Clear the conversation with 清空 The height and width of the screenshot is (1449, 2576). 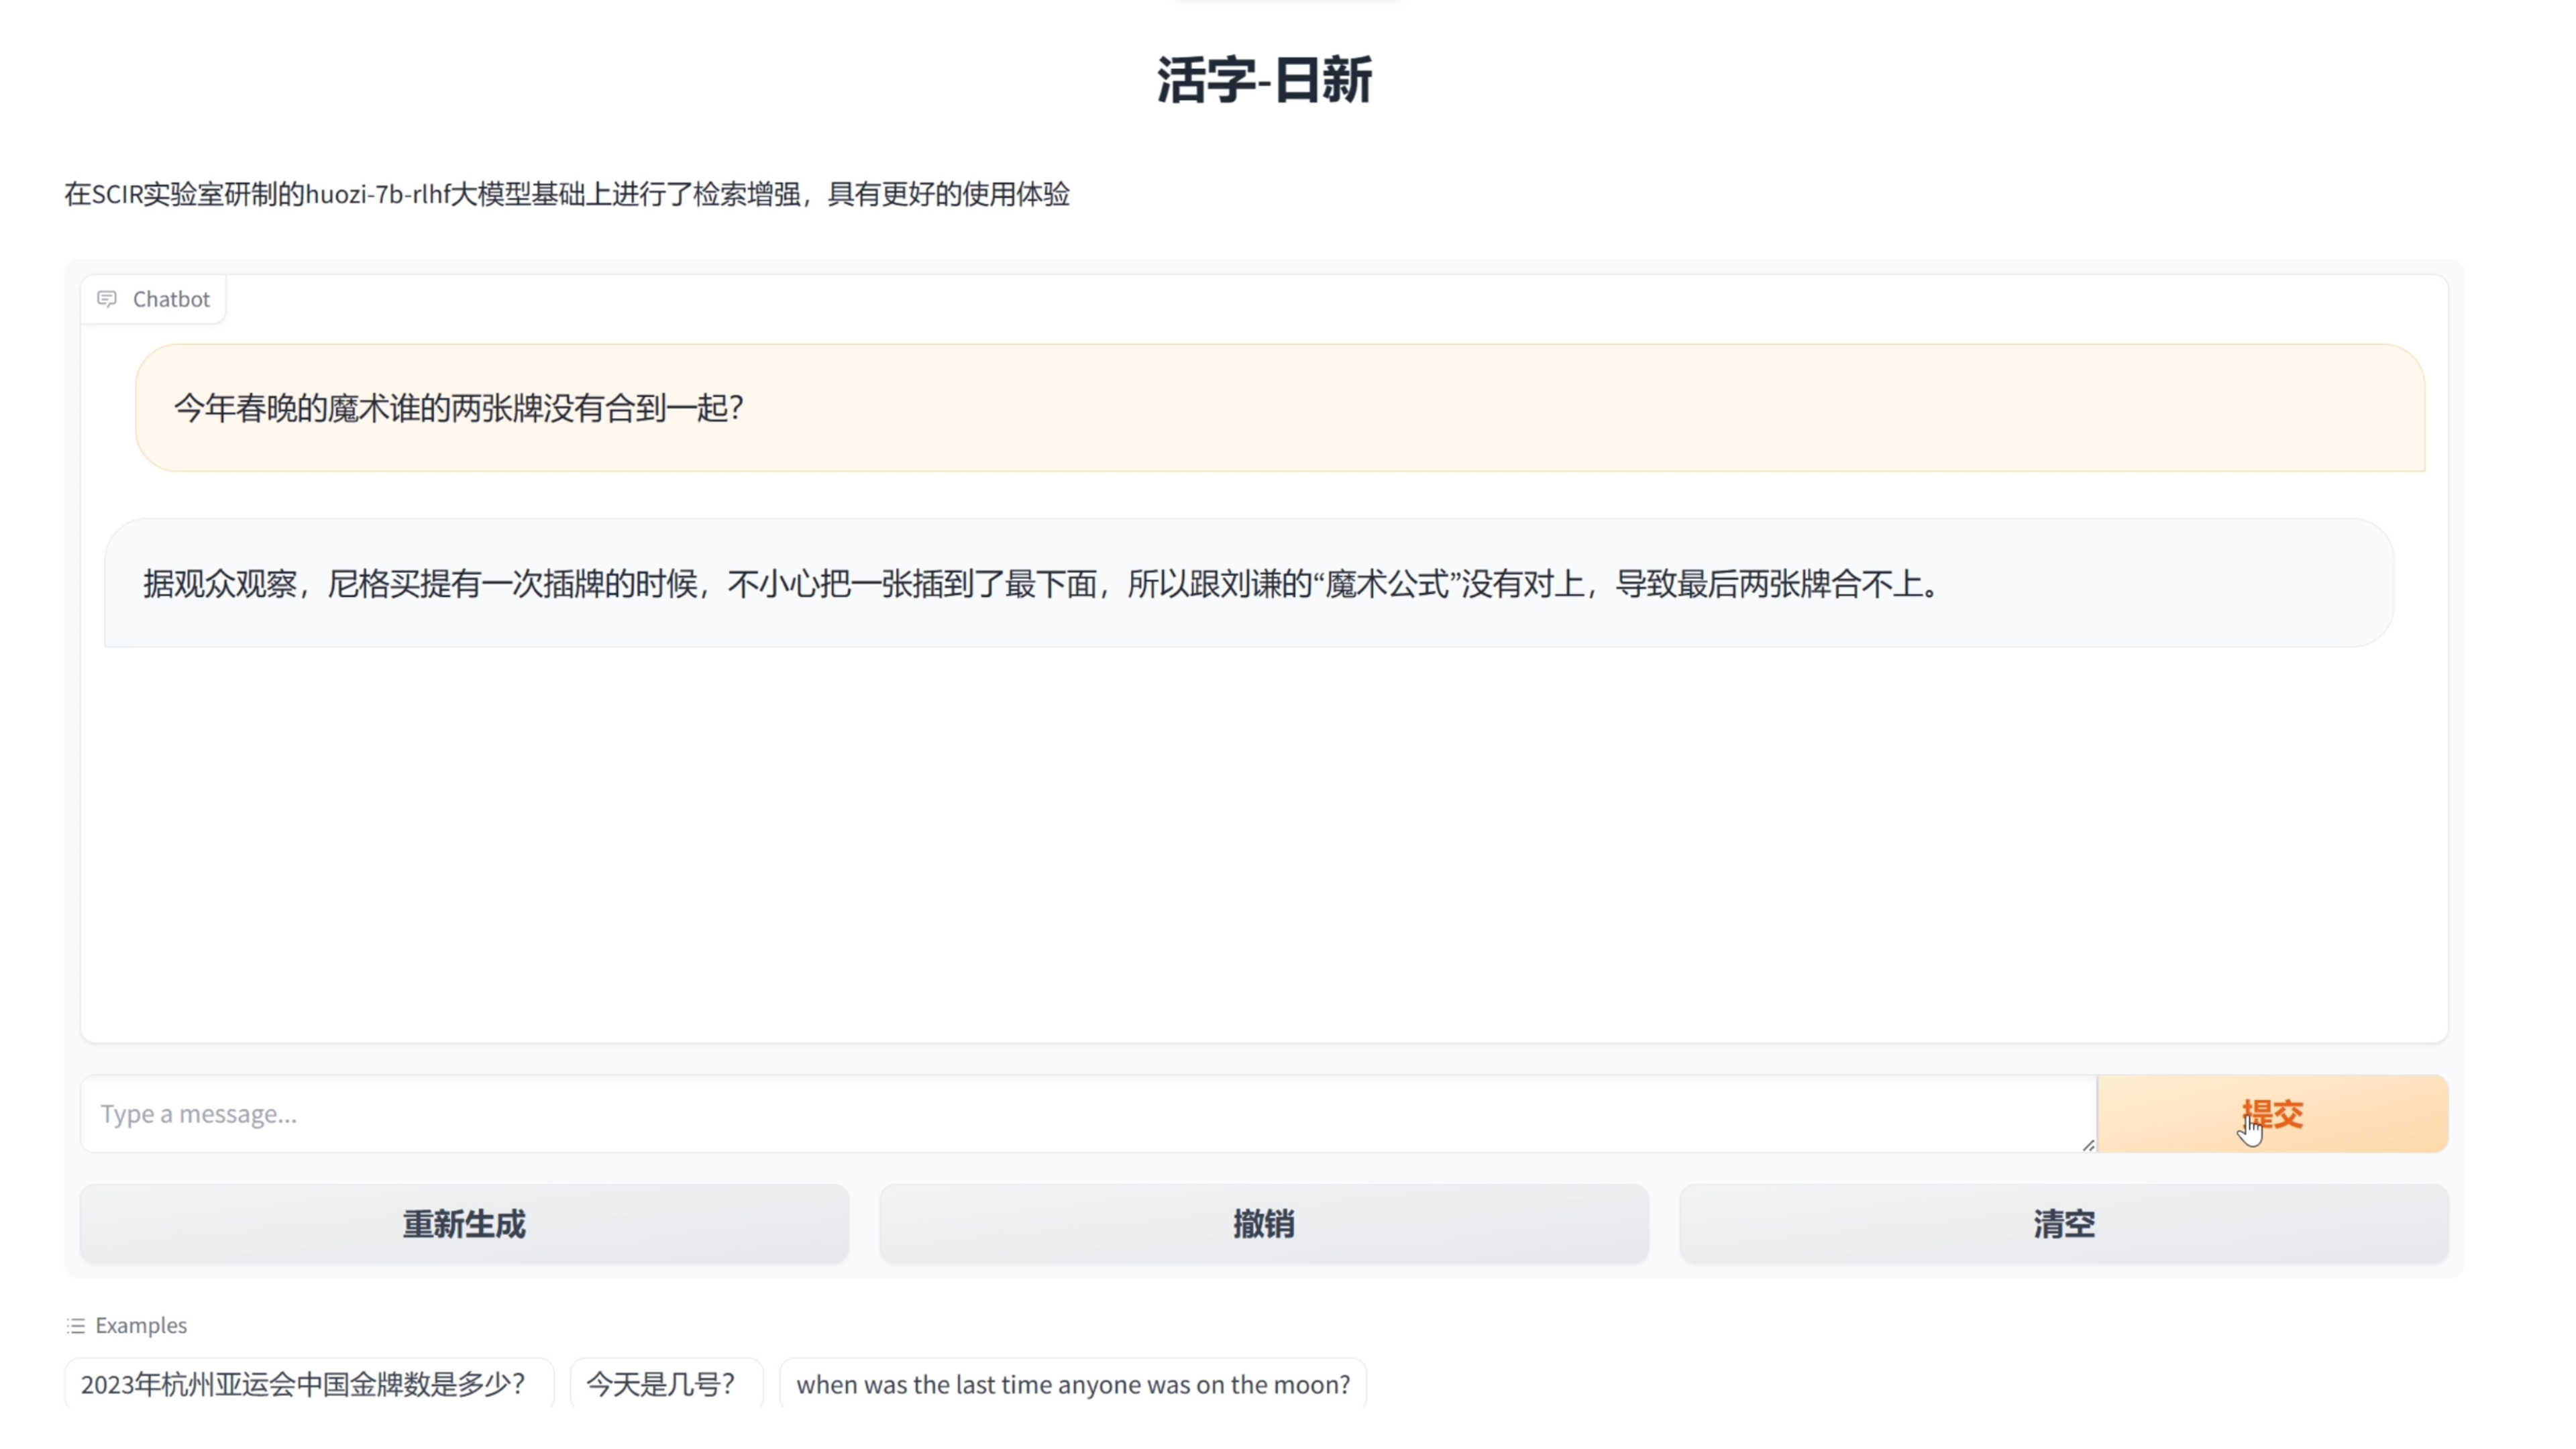[2064, 1224]
